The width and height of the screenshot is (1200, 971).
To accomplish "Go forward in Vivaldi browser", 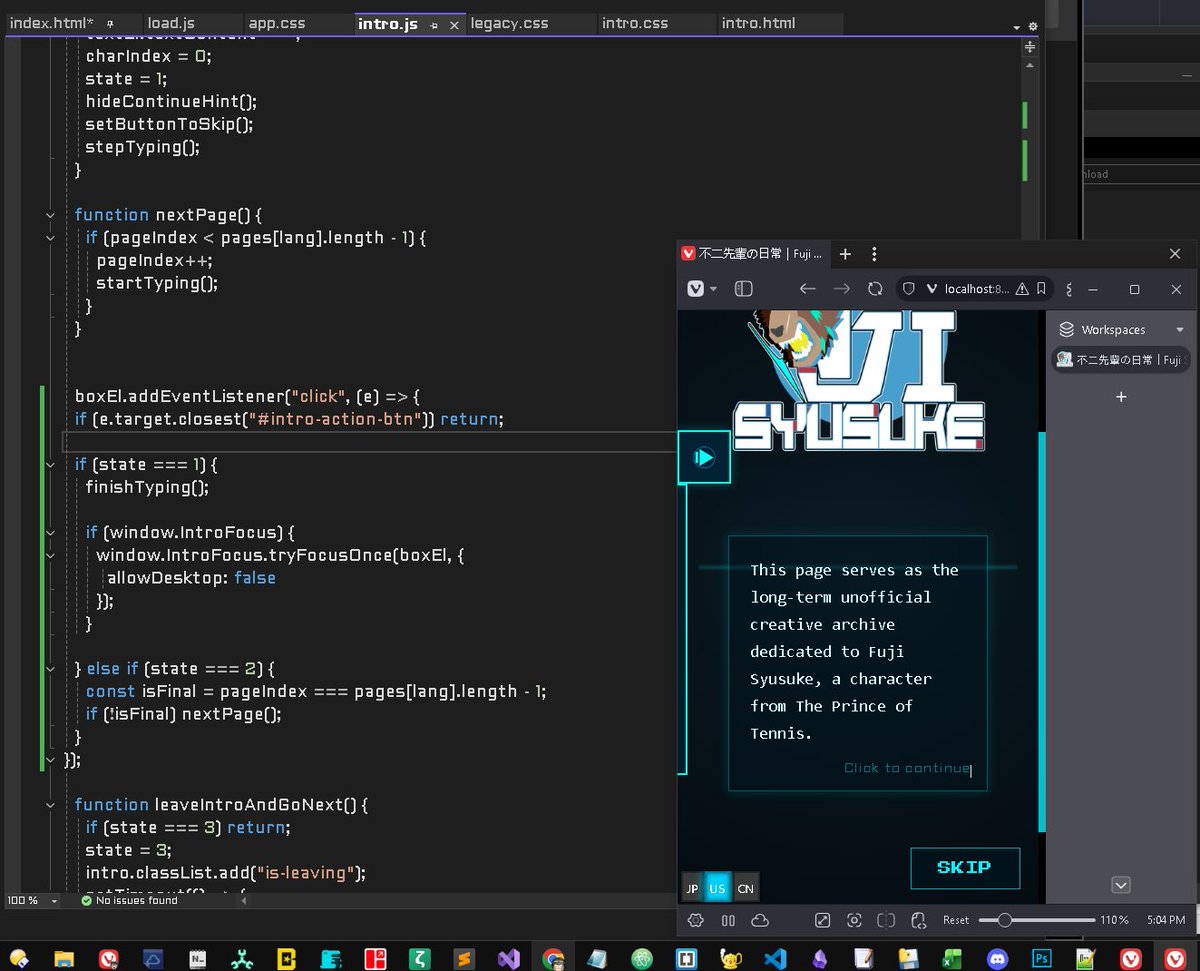I will (842, 288).
